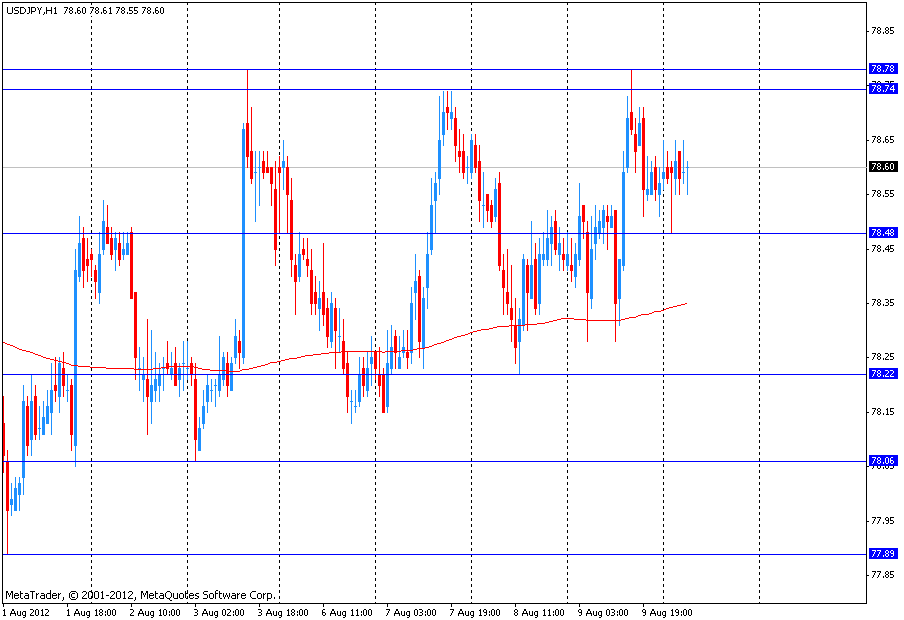
Task: Click the 3 Aug 02:00 time label
Action: 219,611
